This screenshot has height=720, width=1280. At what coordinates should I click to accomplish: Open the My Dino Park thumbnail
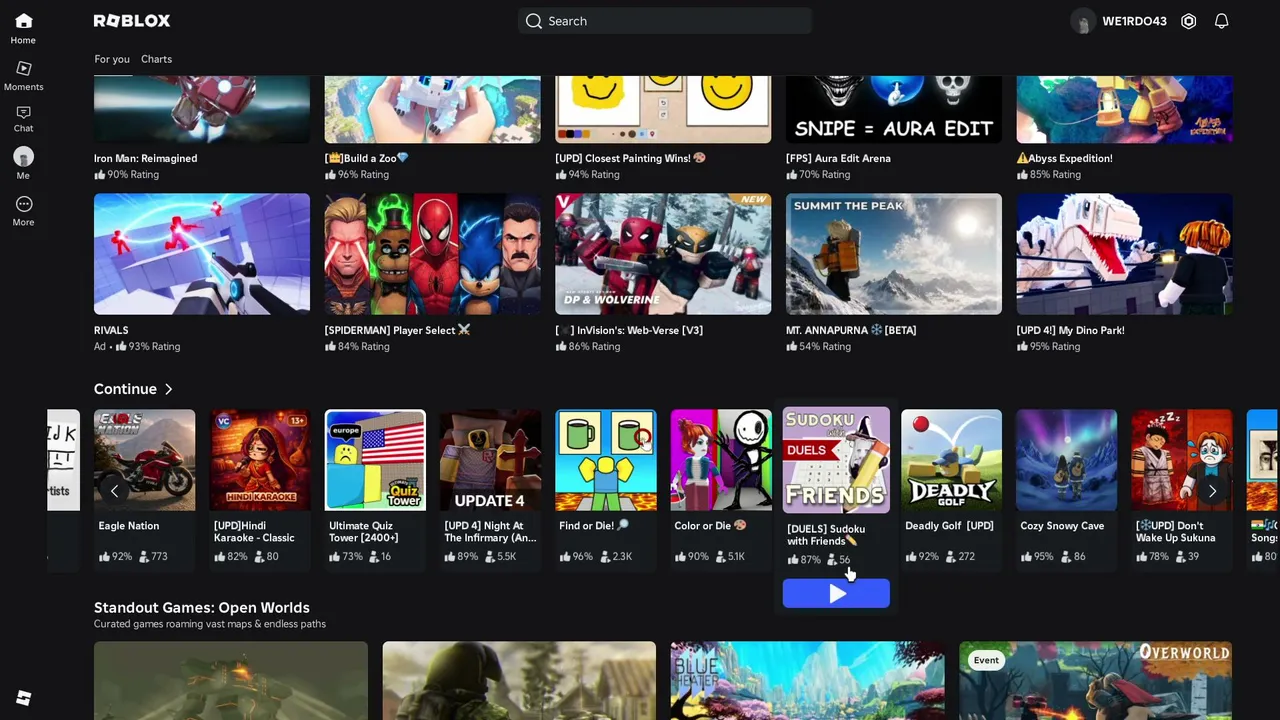click(x=1125, y=254)
